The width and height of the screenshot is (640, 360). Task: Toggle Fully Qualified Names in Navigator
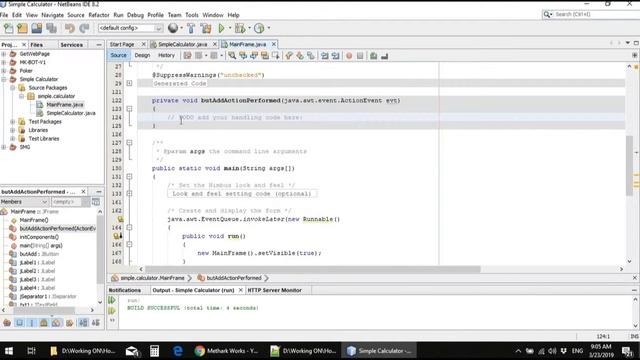tap(69, 323)
